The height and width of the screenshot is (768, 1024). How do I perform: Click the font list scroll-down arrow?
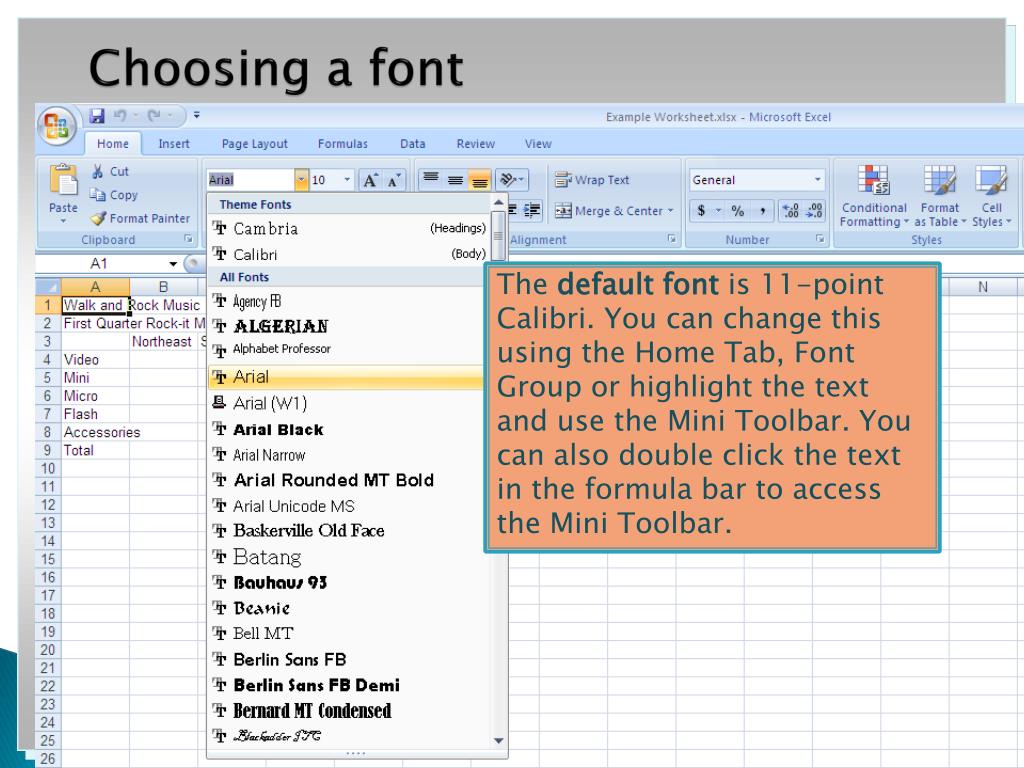(x=498, y=741)
